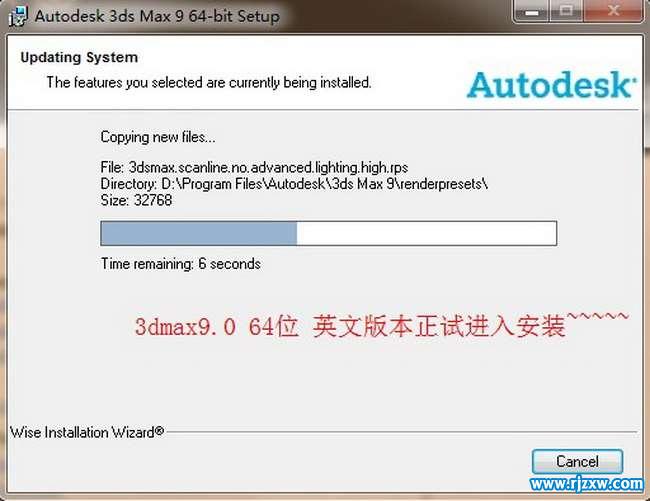The width and height of the screenshot is (650, 501).
Task: Click the red Chinese 3dmax9.0 annotation text
Action: 381,325
